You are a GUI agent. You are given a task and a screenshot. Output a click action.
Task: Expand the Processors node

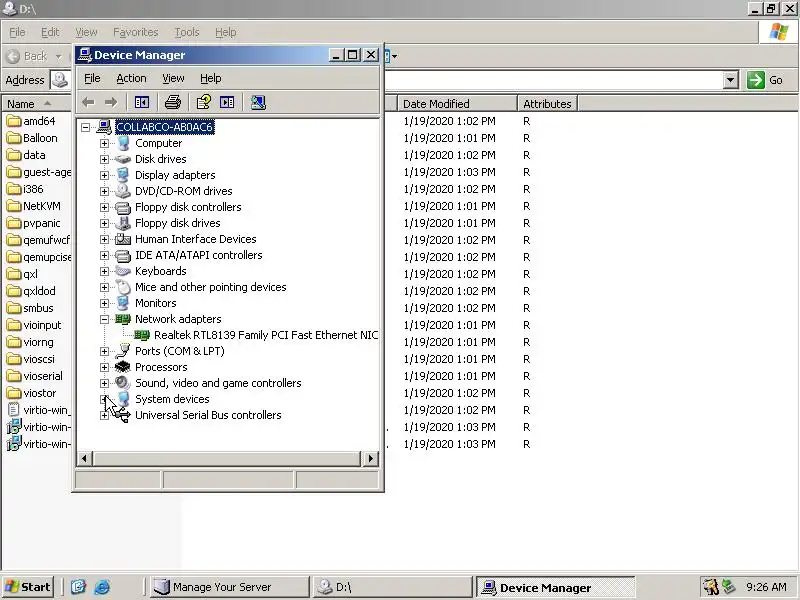(104, 367)
